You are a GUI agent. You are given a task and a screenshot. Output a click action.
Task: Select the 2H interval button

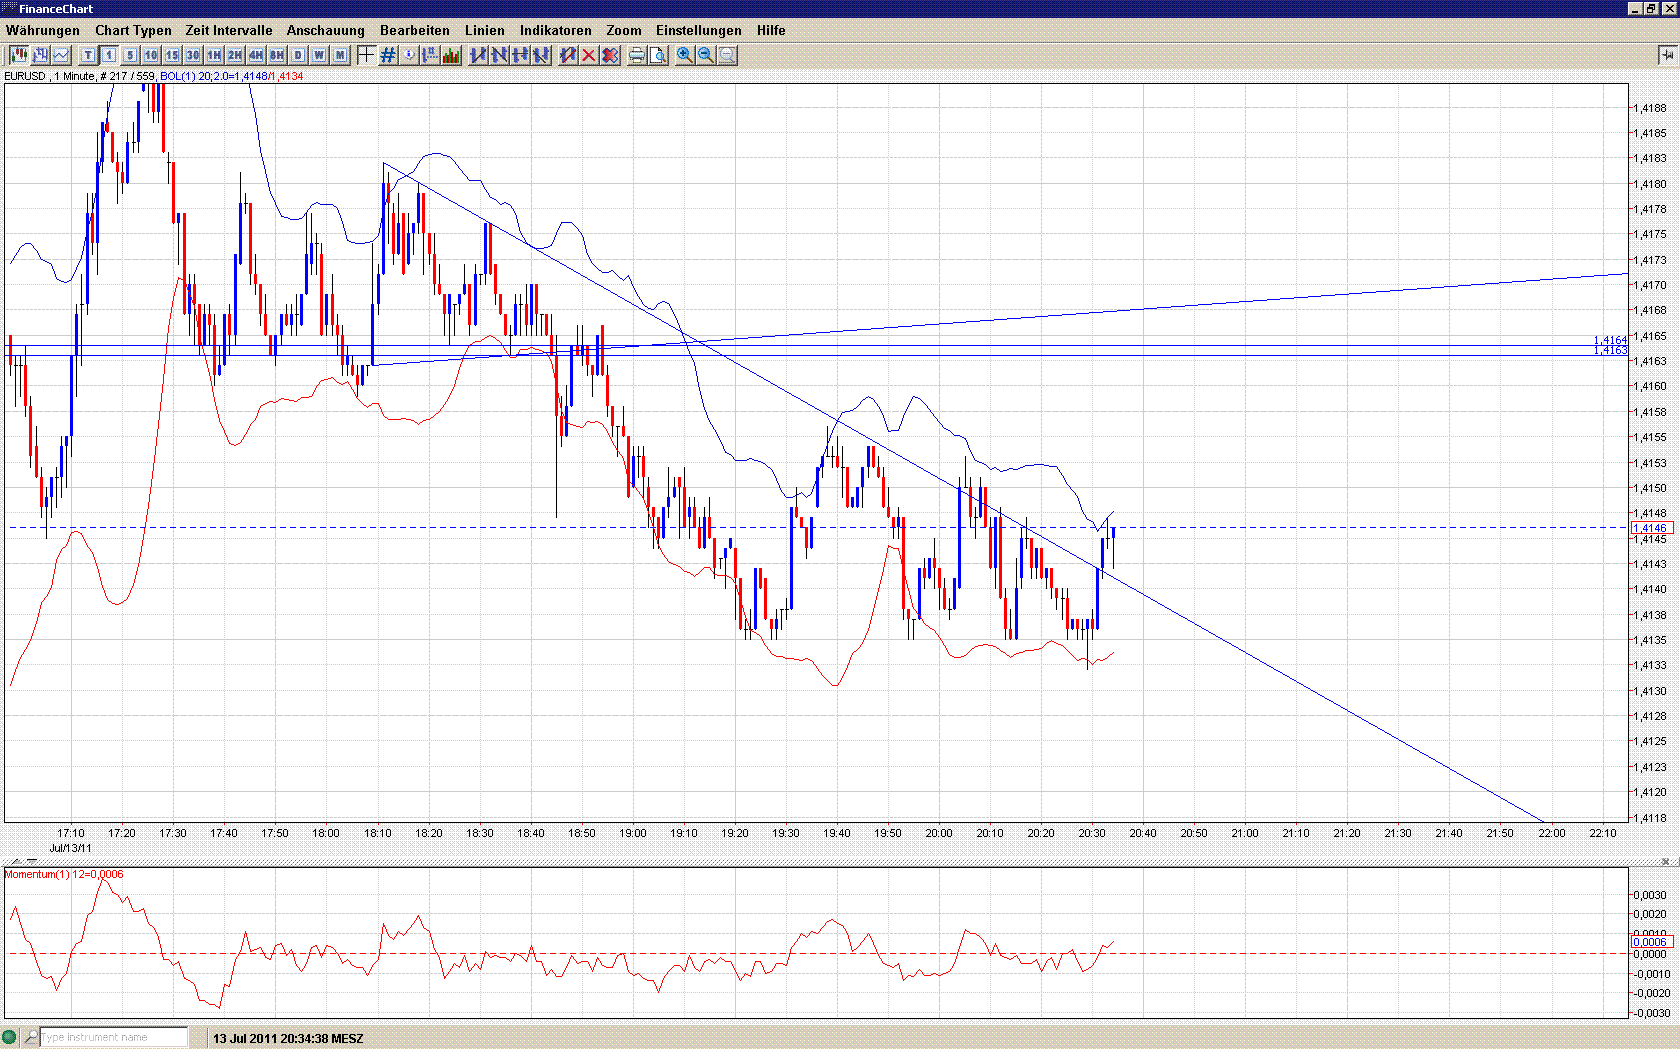point(235,55)
